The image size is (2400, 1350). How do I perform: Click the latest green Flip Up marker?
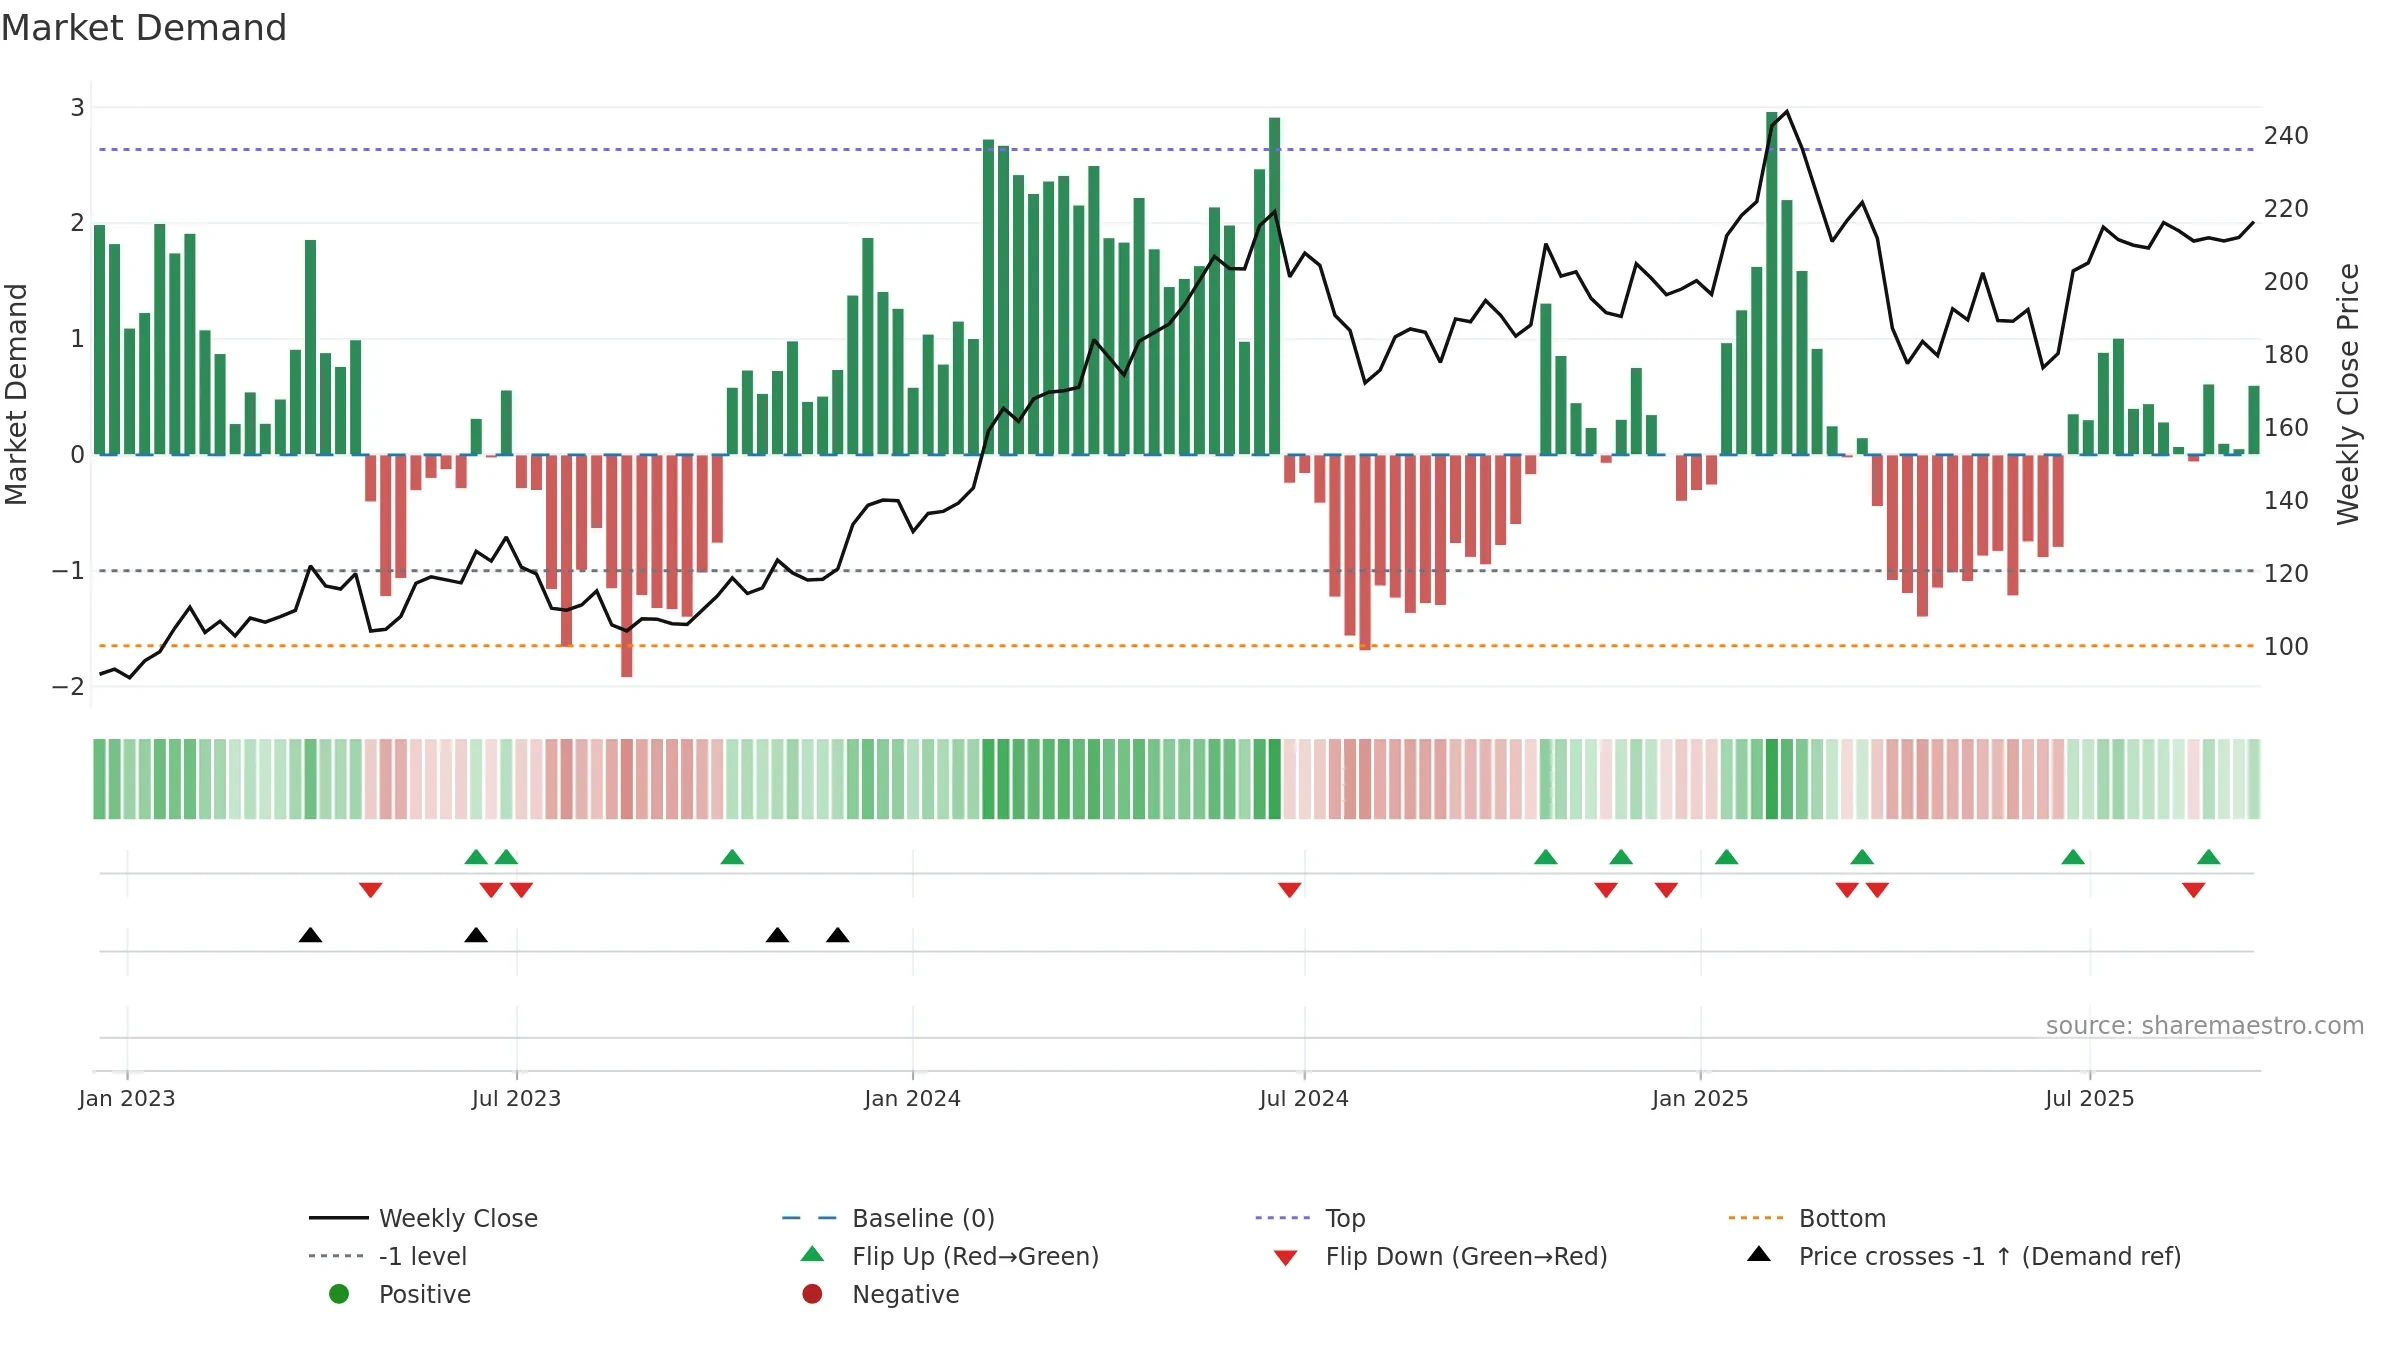2209,857
